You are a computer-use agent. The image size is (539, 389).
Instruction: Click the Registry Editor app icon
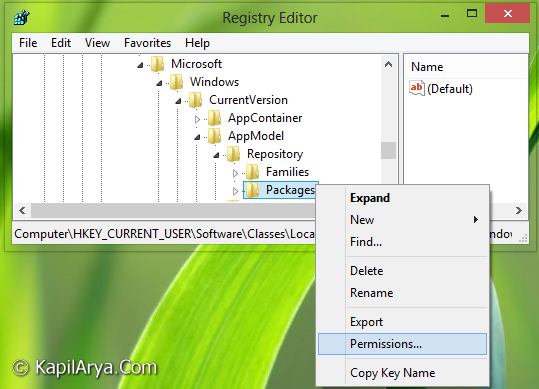[x=22, y=18]
